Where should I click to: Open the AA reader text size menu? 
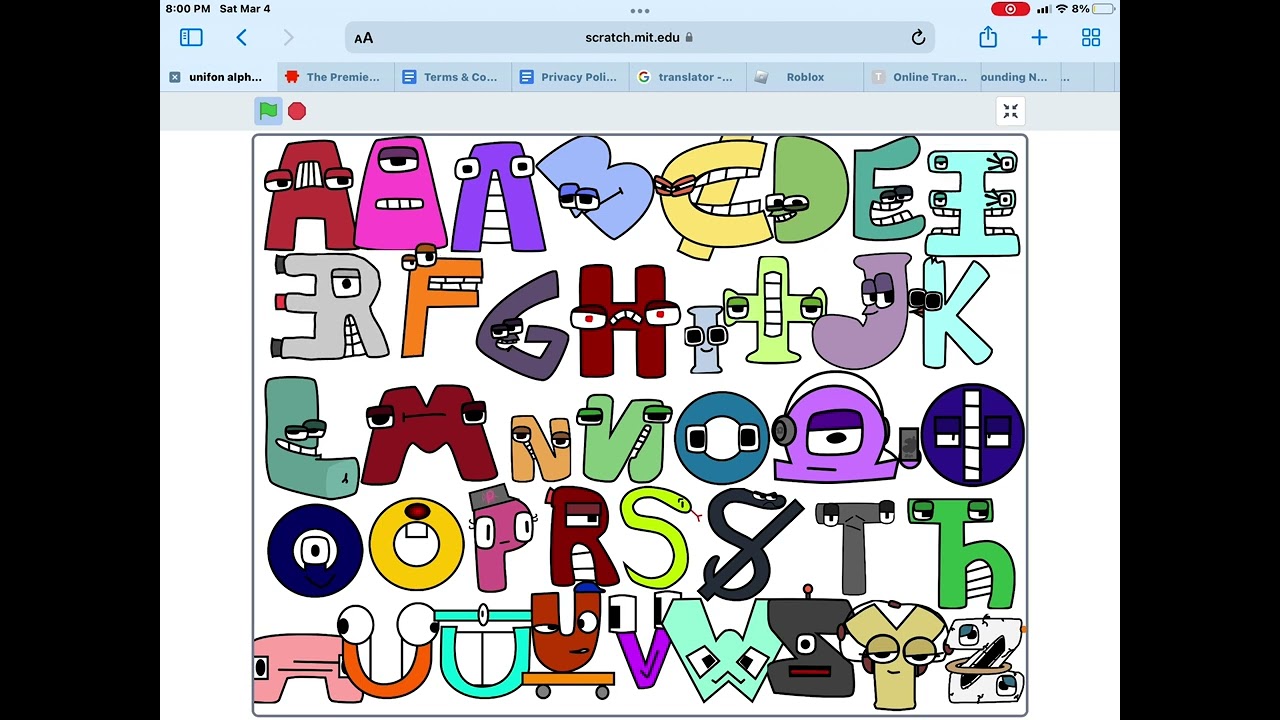pos(363,38)
